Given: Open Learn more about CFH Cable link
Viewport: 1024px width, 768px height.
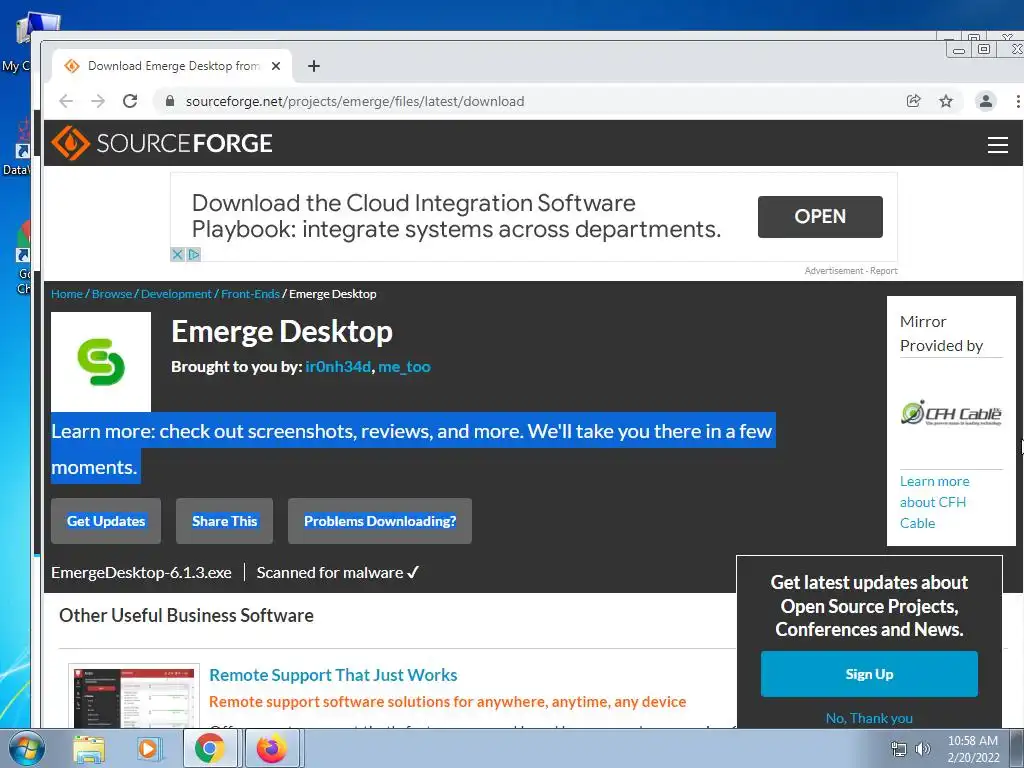Looking at the screenshot, I should coord(934,502).
